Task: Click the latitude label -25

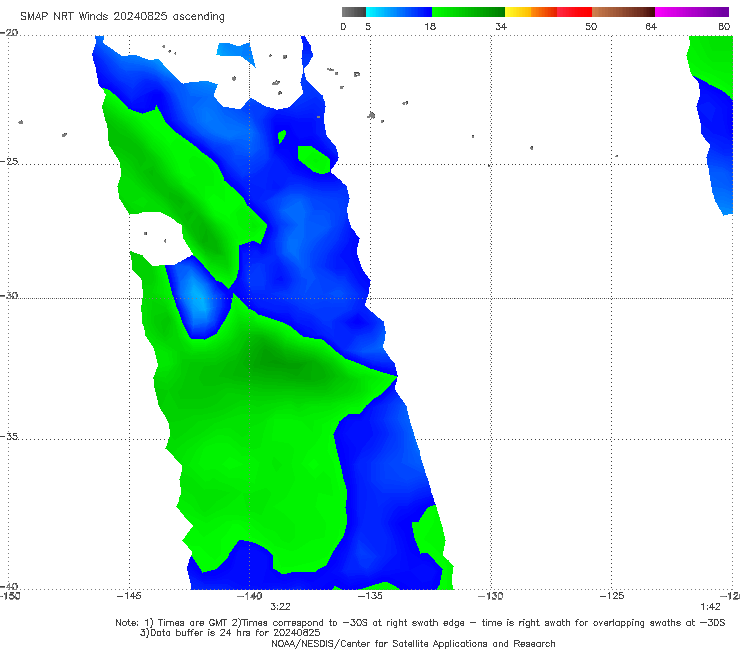Action: tap(9, 161)
